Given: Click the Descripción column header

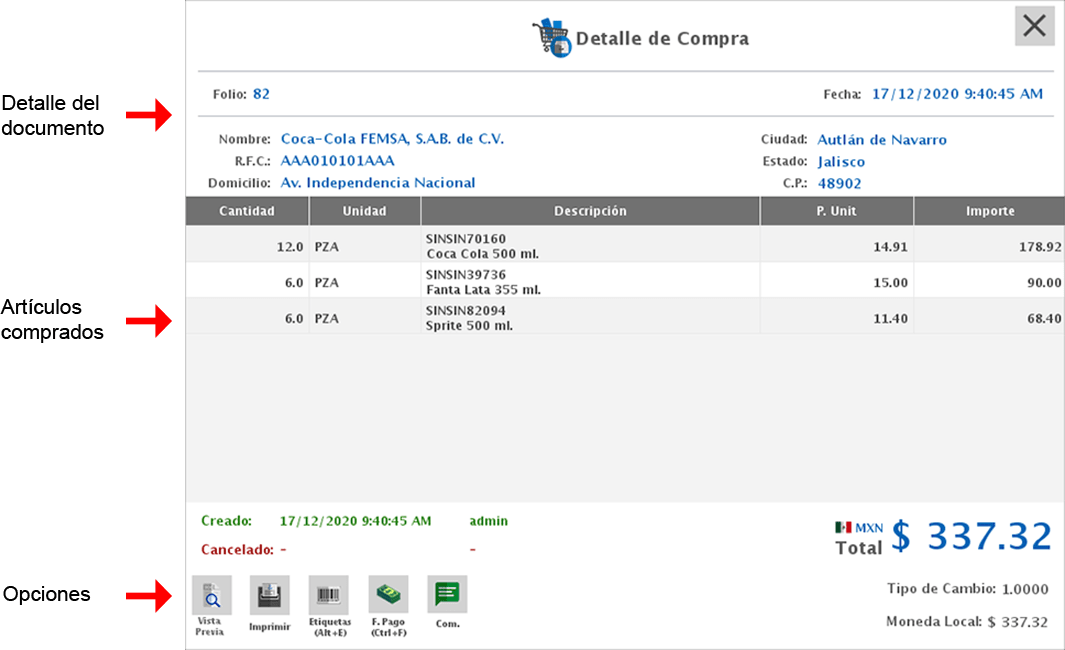Looking at the screenshot, I should coord(590,211).
